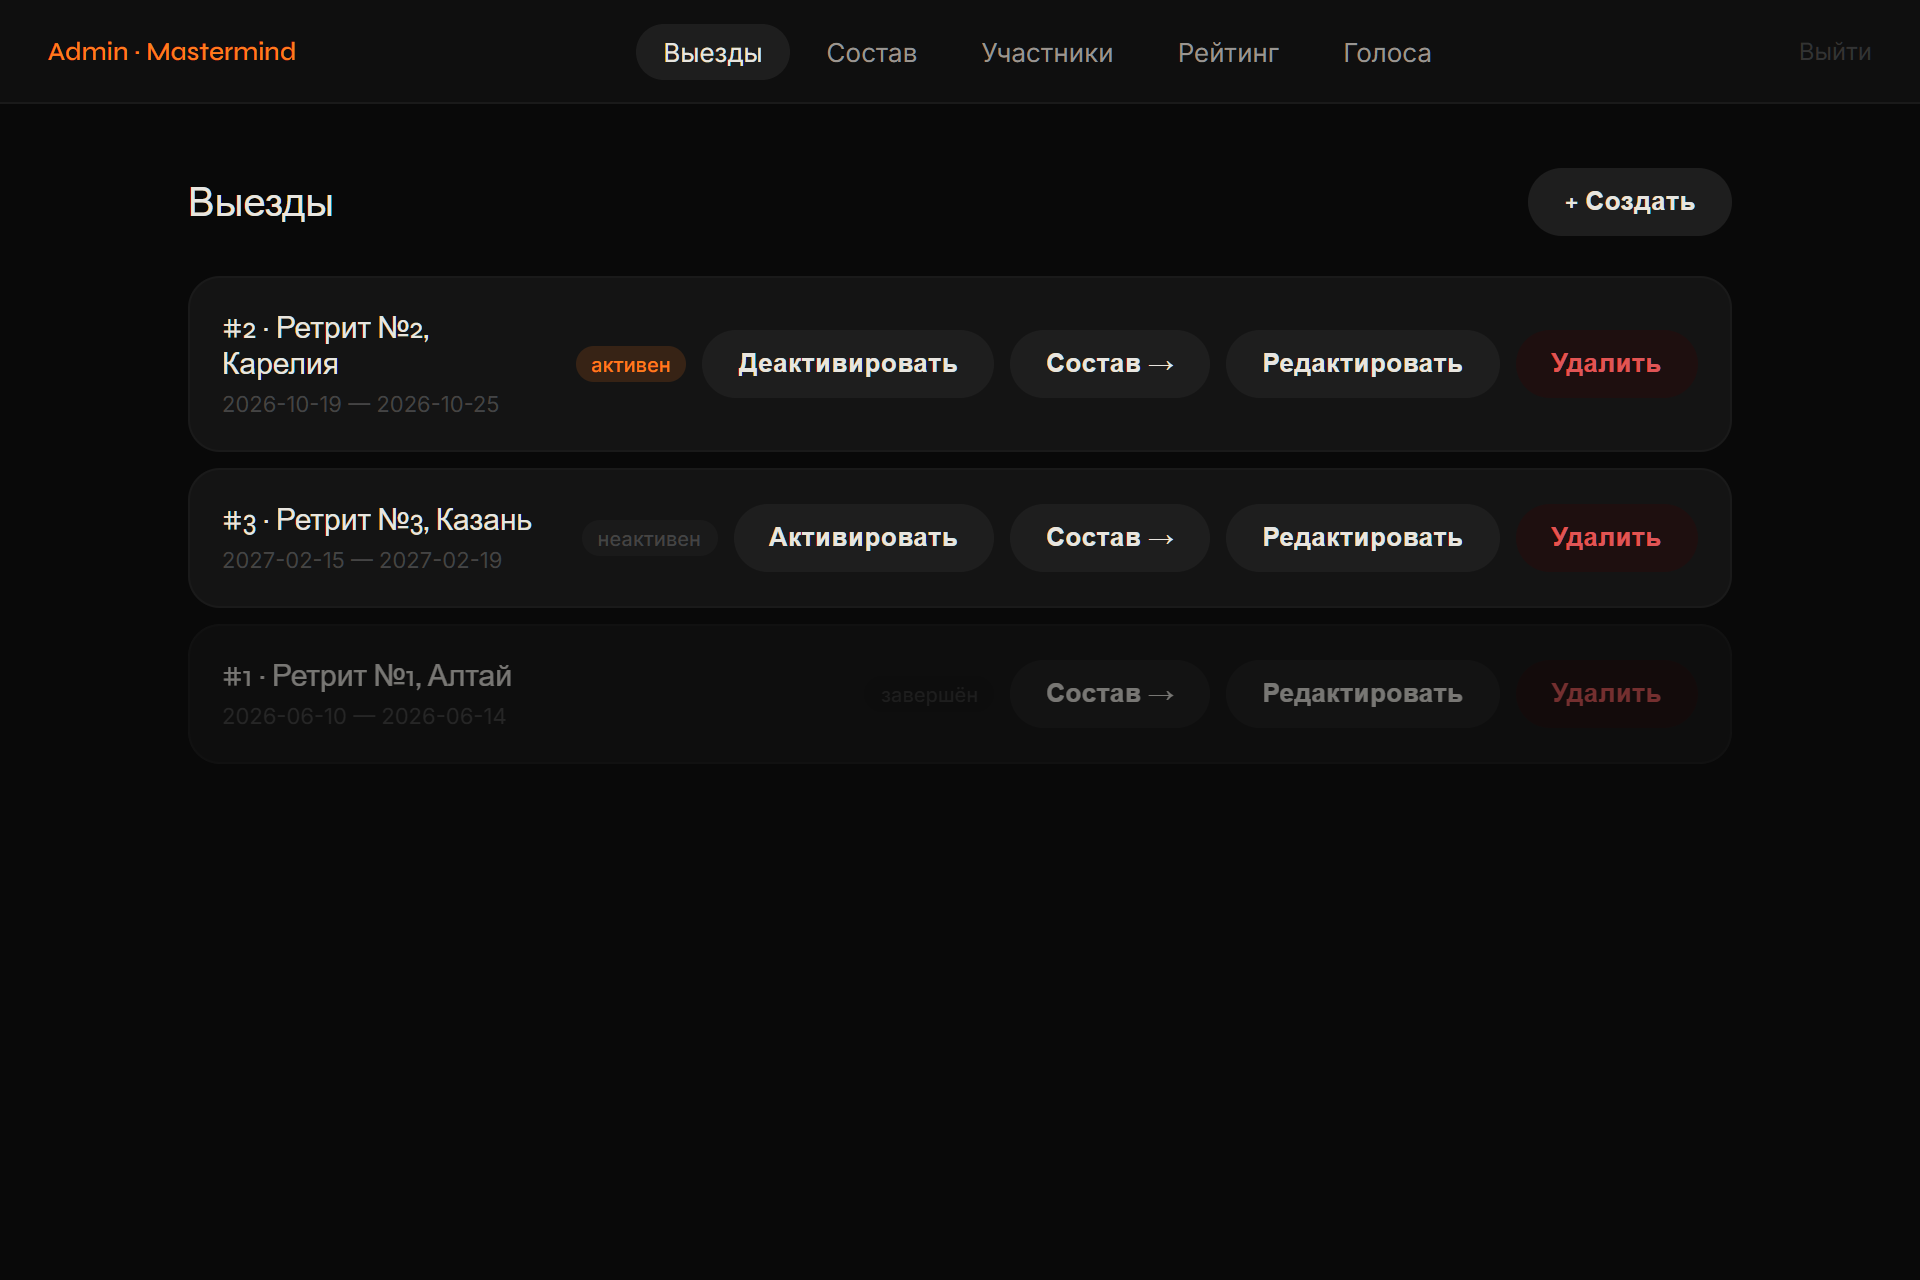Select the title #1 · Ретрит №1, Алтай
This screenshot has width=1920, height=1280.
pos(367,676)
